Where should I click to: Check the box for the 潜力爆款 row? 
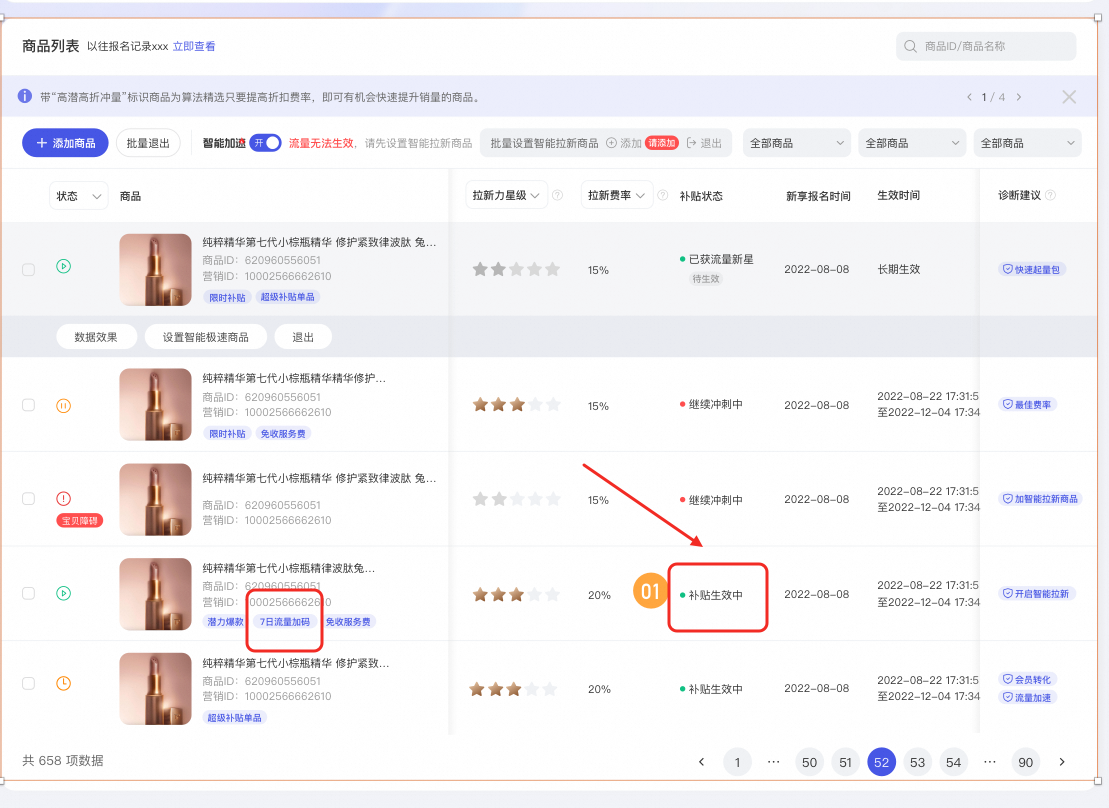(28, 593)
